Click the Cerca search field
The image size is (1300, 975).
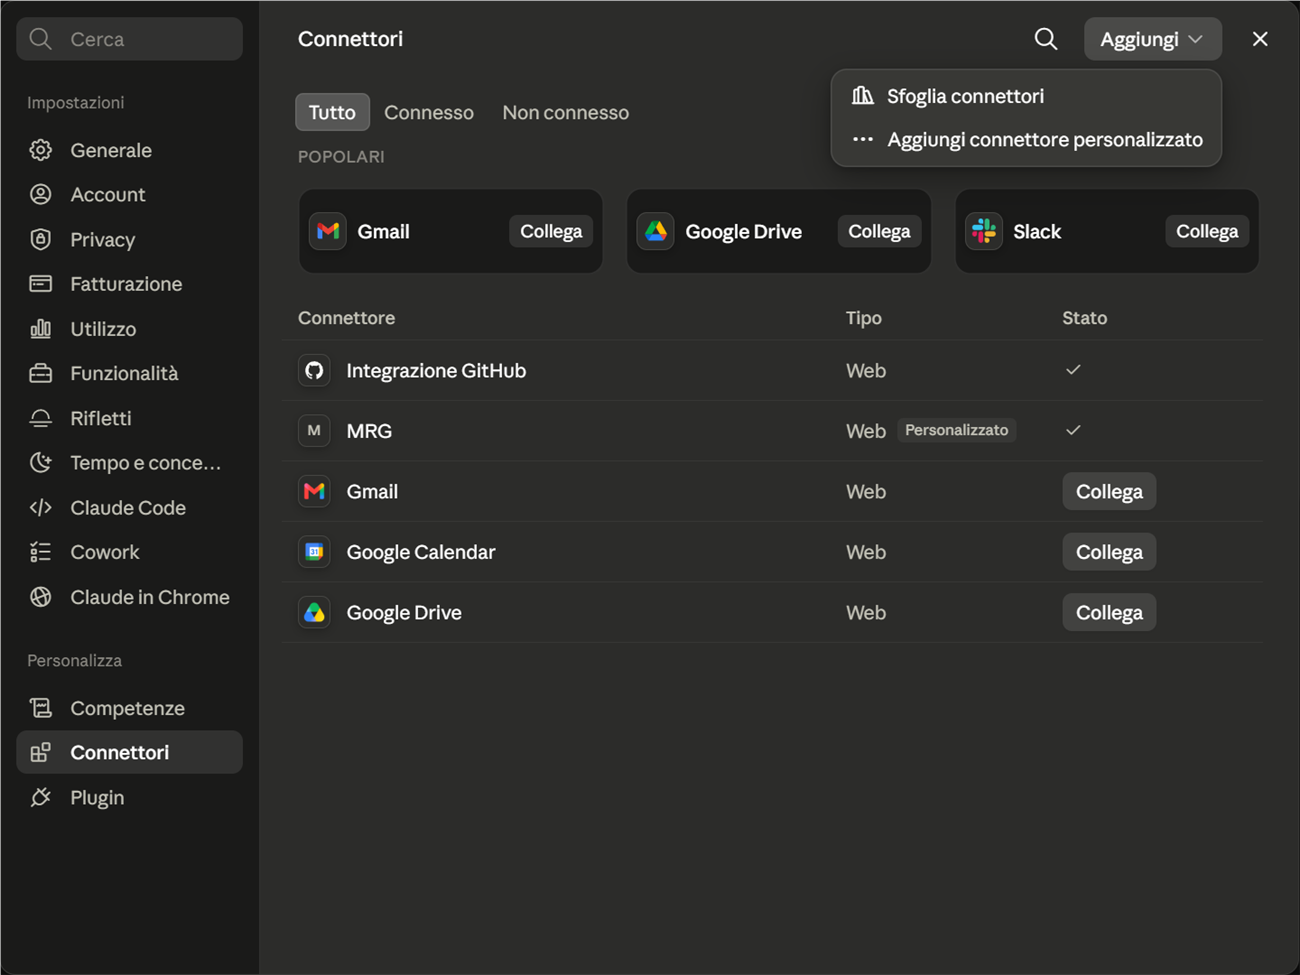point(129,39)
